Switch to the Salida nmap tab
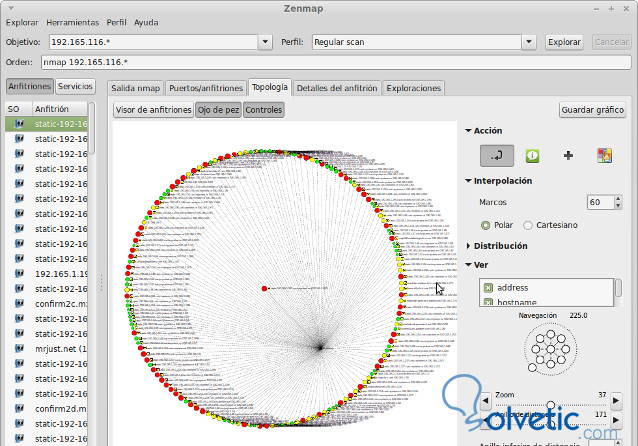 (135, 88)
